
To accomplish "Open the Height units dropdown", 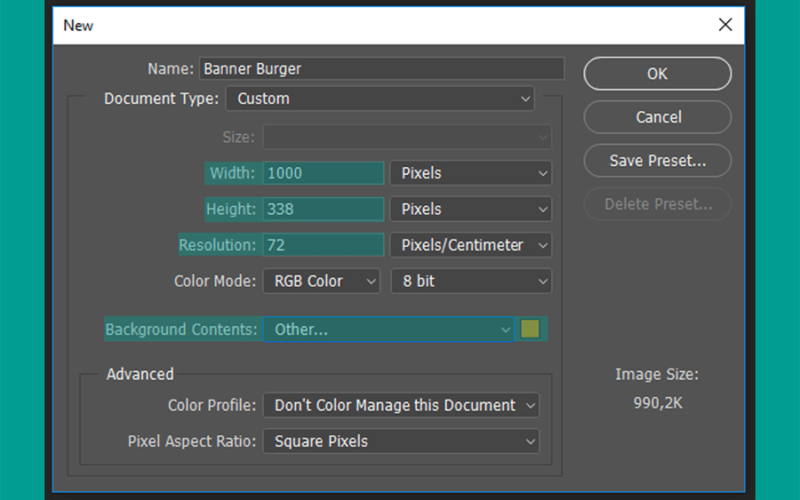I will [x=471, y=209].
